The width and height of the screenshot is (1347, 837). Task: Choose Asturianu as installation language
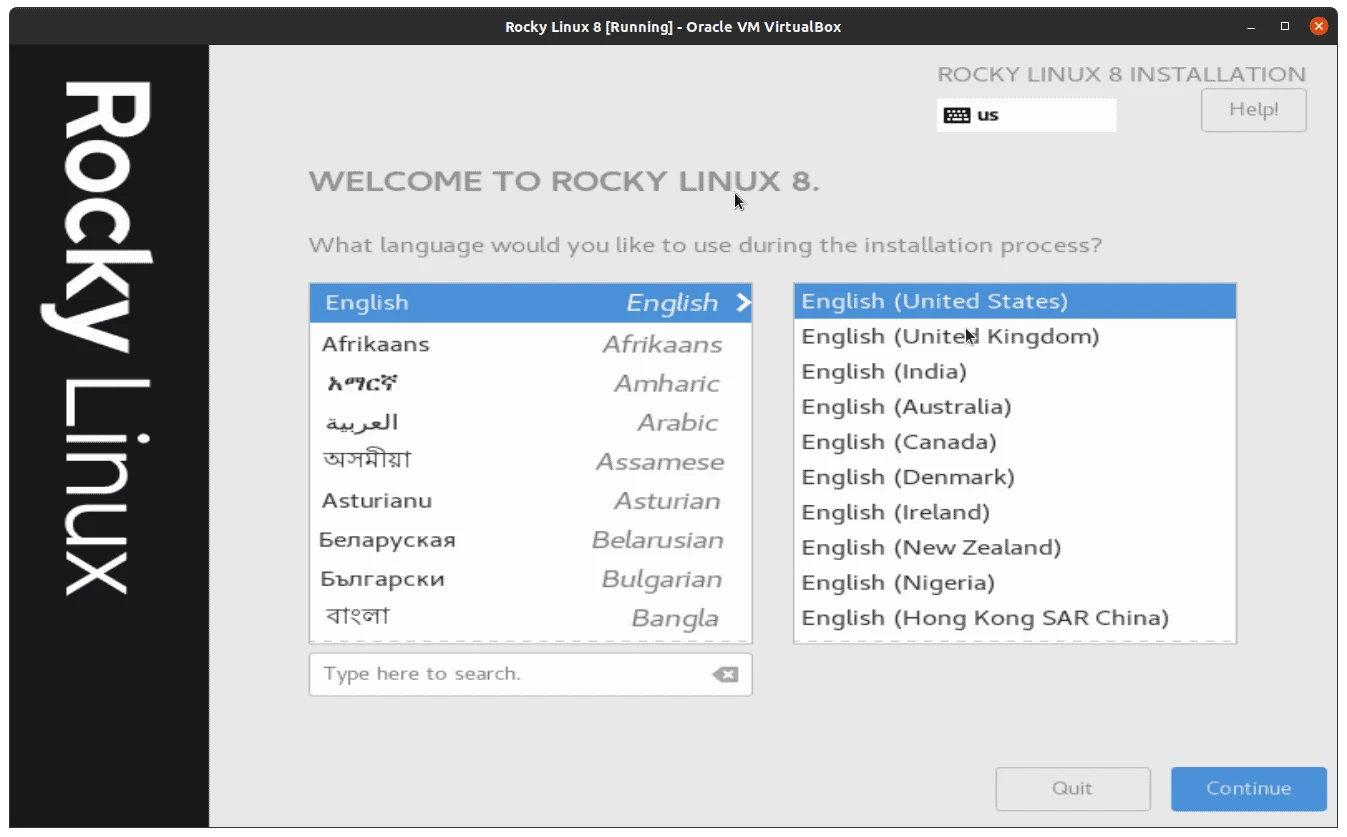click(x=374, y=500)
